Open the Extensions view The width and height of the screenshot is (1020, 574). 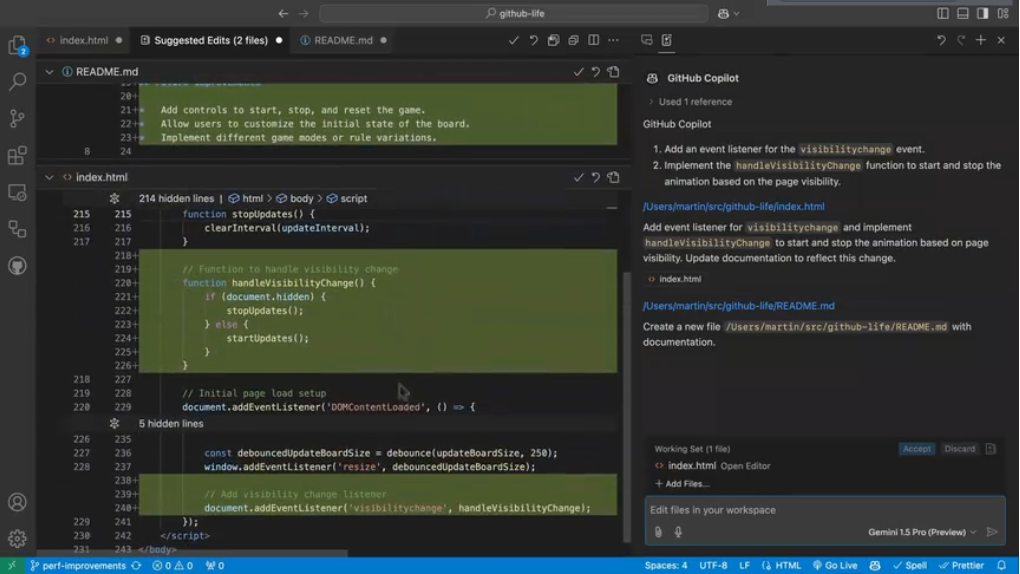tap(18, 155)
